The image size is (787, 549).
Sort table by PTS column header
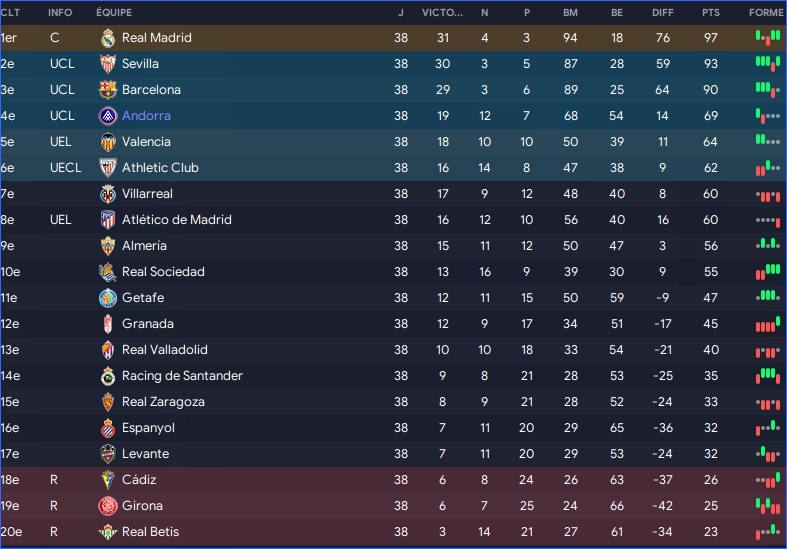pos(711,13)
